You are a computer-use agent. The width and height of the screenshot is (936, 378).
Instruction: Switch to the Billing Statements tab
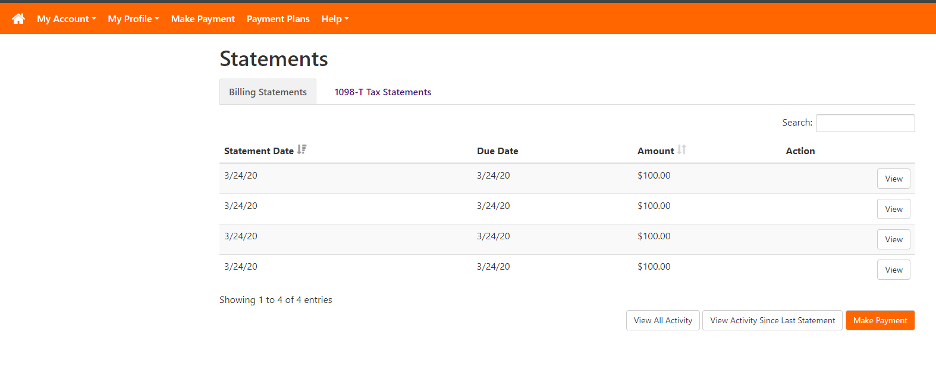[268, 92]
